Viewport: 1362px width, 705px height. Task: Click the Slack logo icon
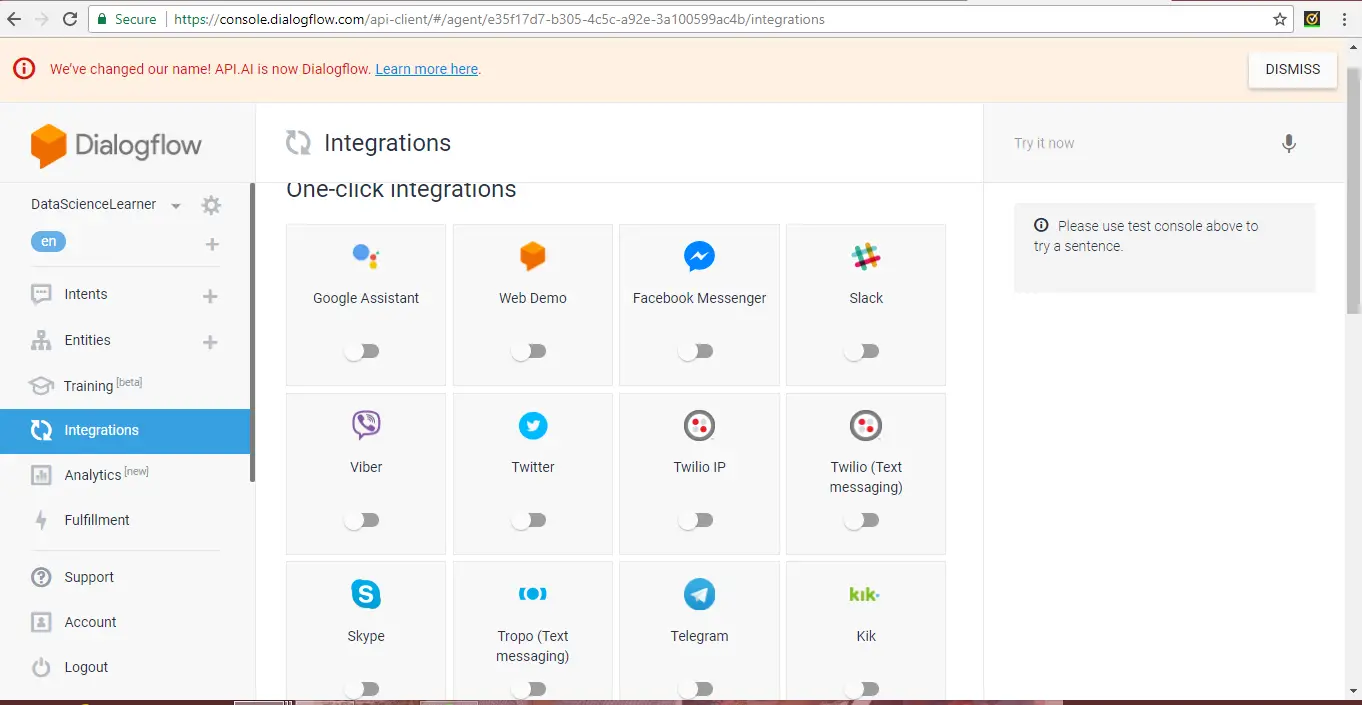point(866,257)
